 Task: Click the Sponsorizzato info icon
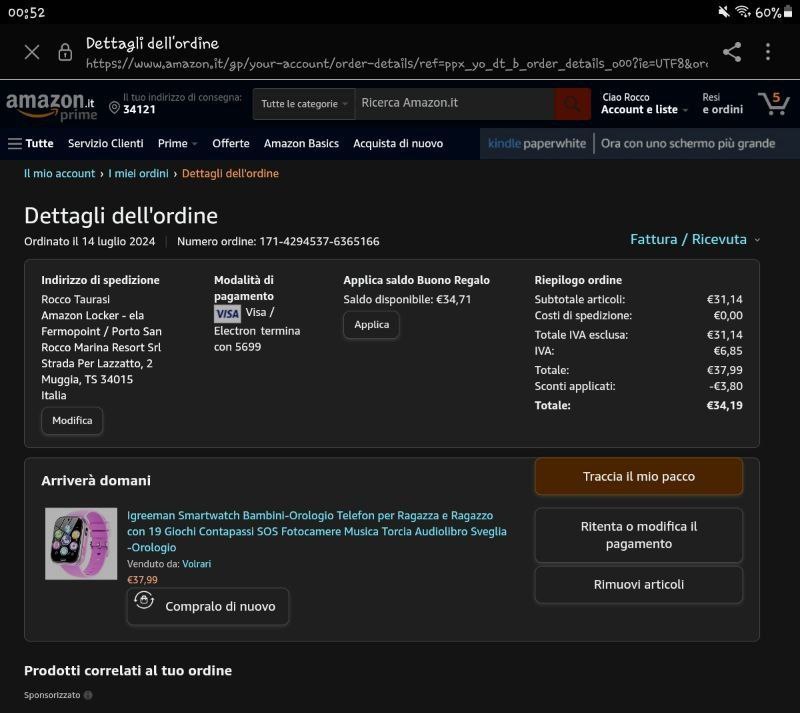pyautogui.click(x=88, y=695)
